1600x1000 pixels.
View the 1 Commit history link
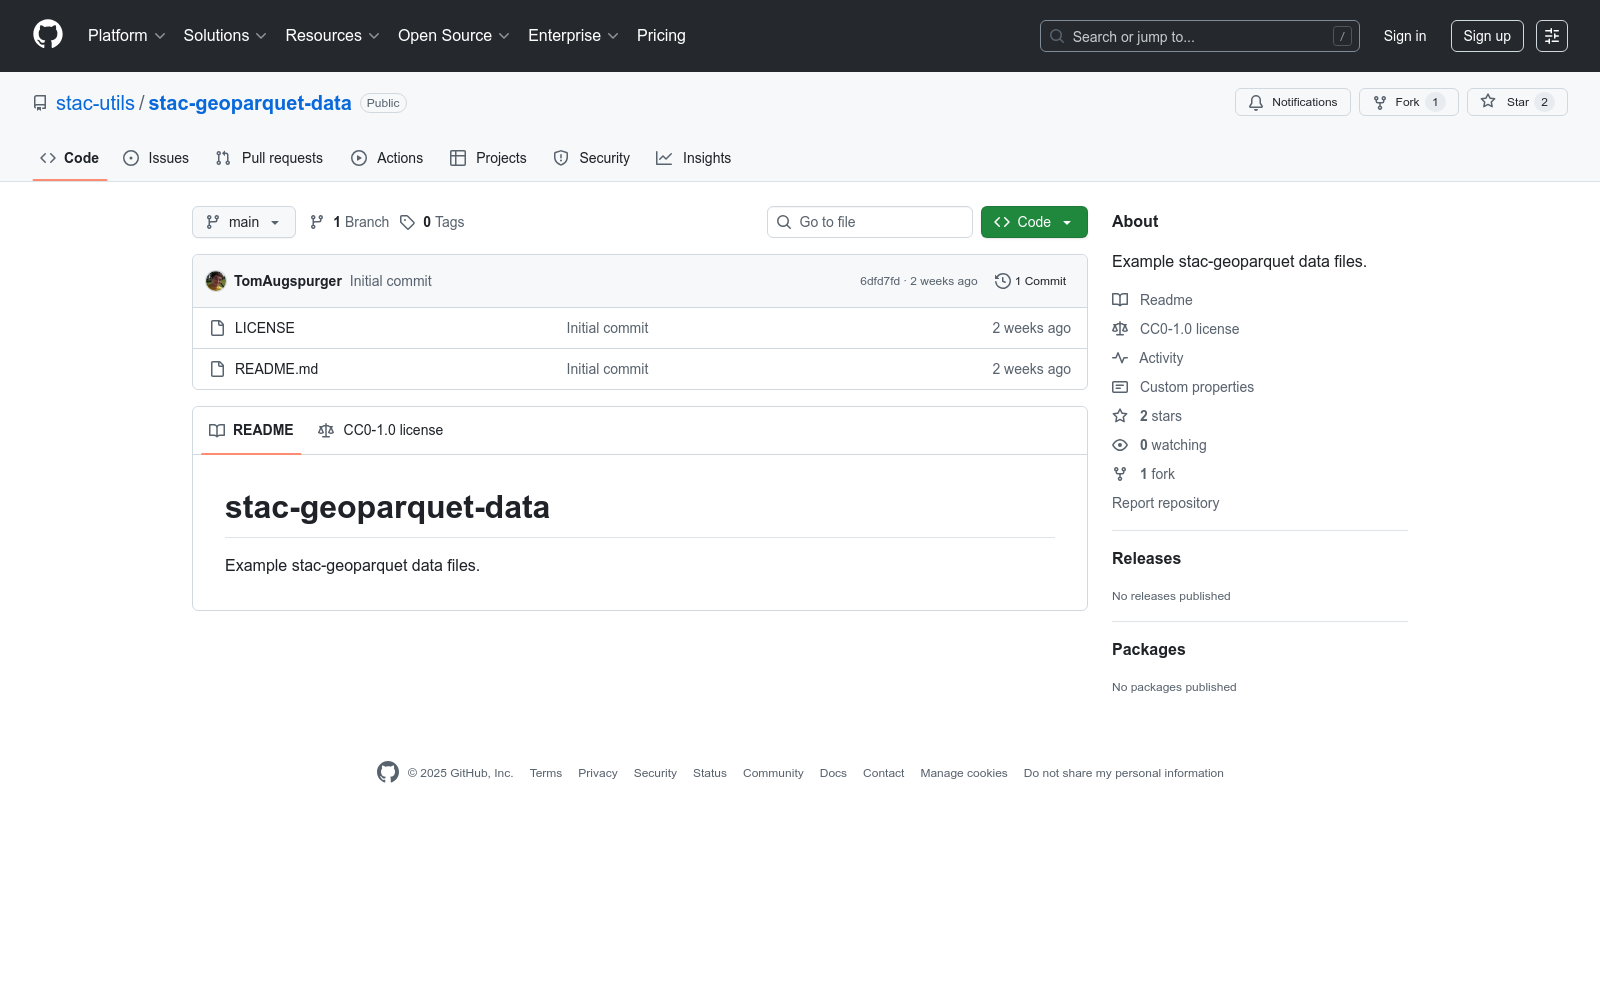point(1031,281)
